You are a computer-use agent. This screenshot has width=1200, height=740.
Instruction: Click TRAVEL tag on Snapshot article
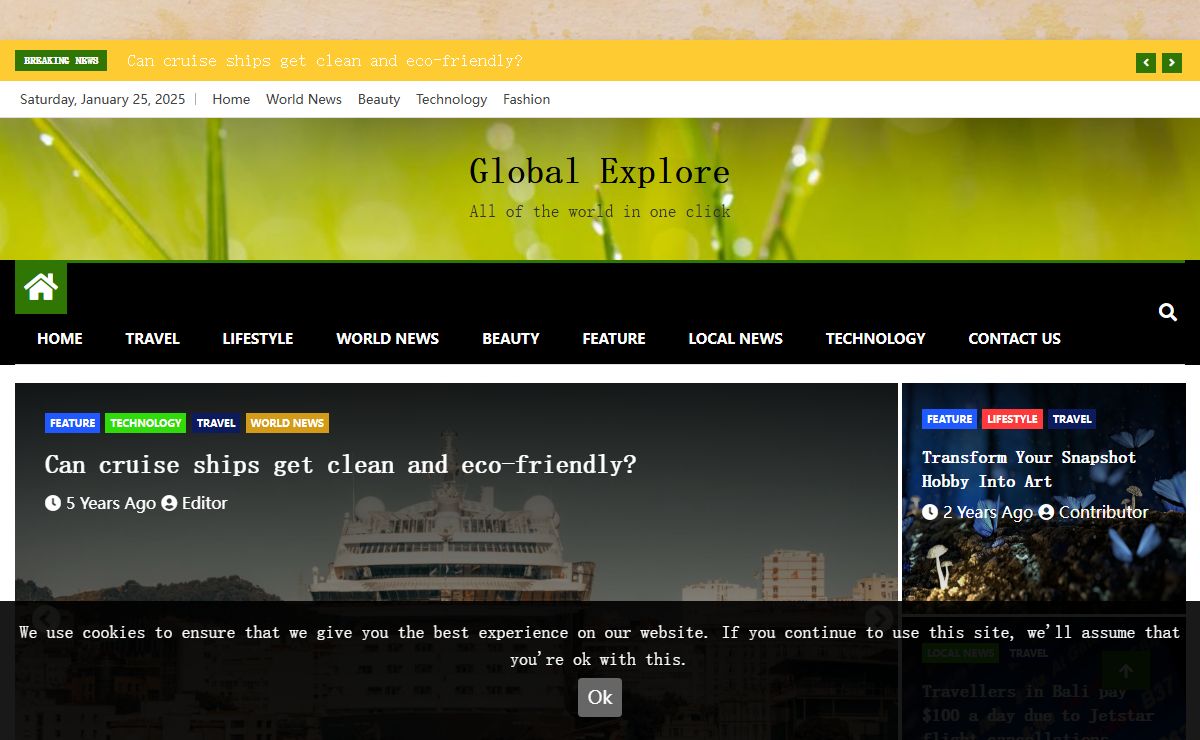pyautogui.click(x=1072, y=419)
